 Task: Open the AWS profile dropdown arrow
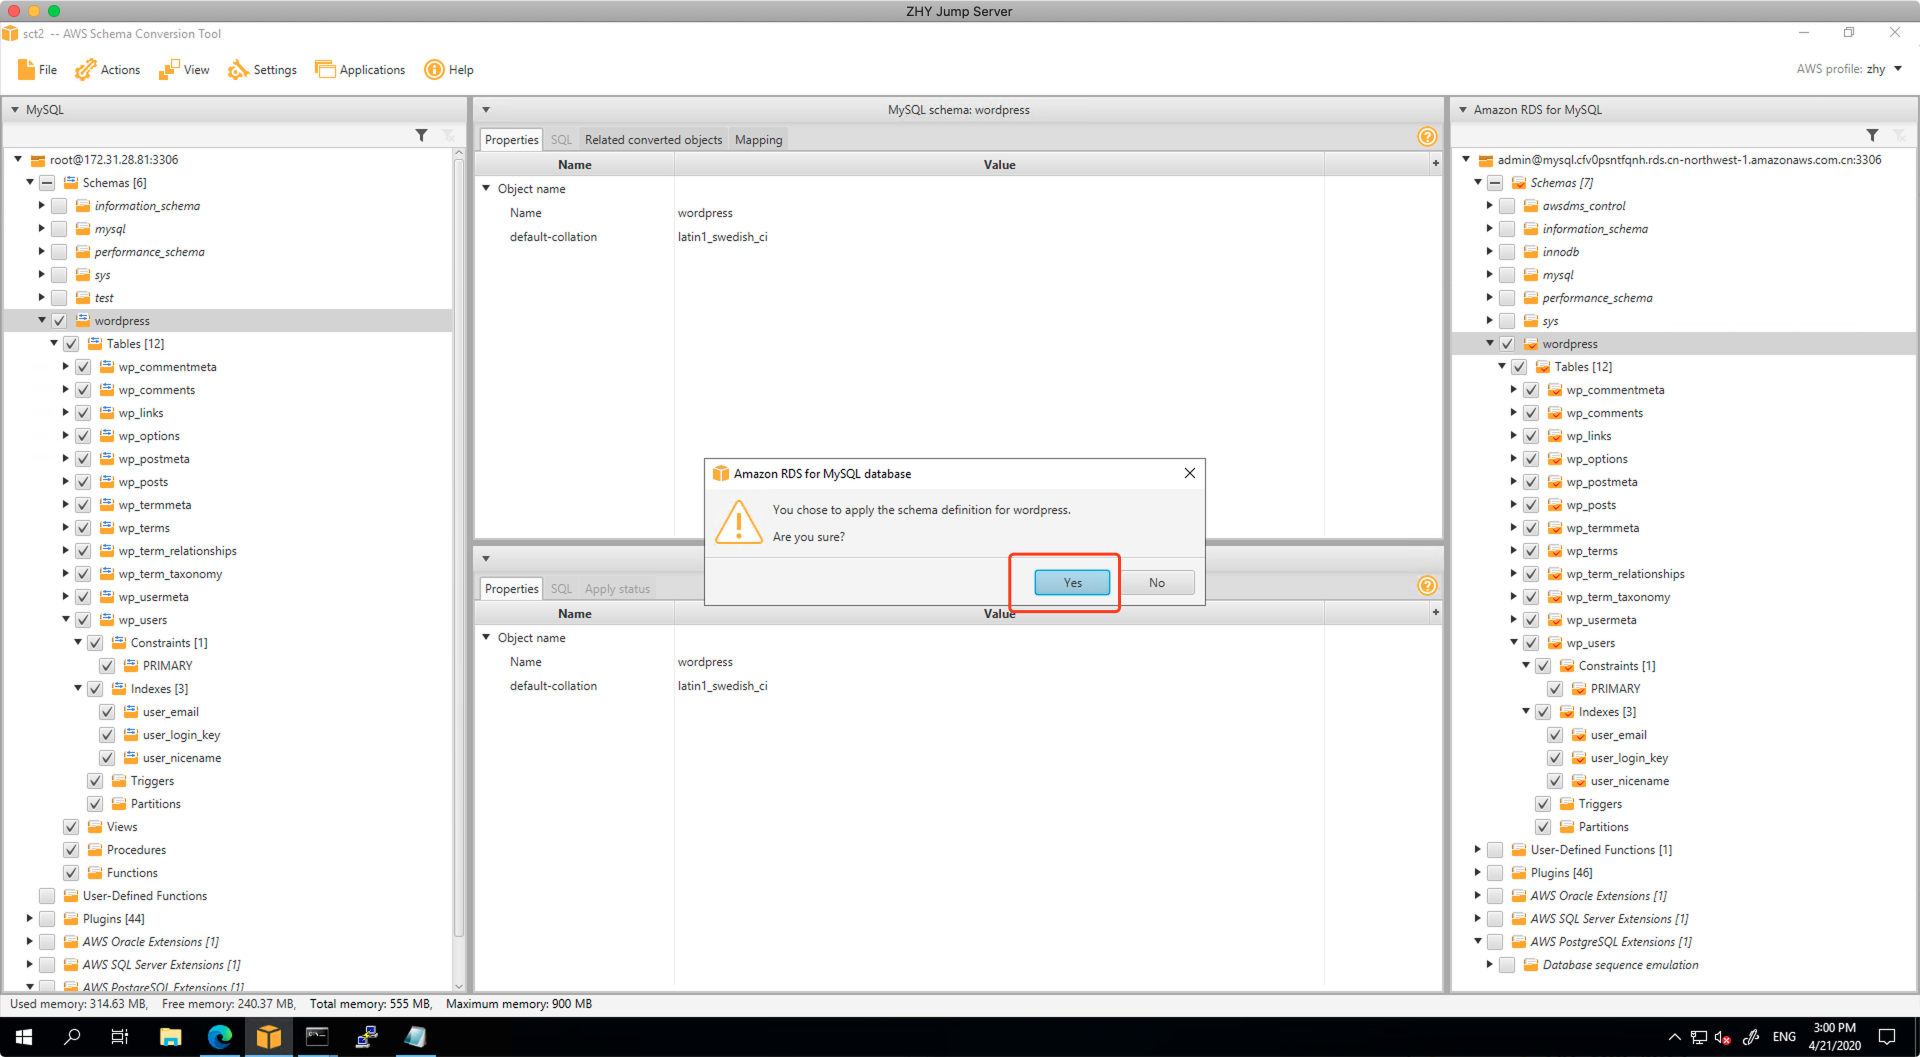coord(1898,69)
